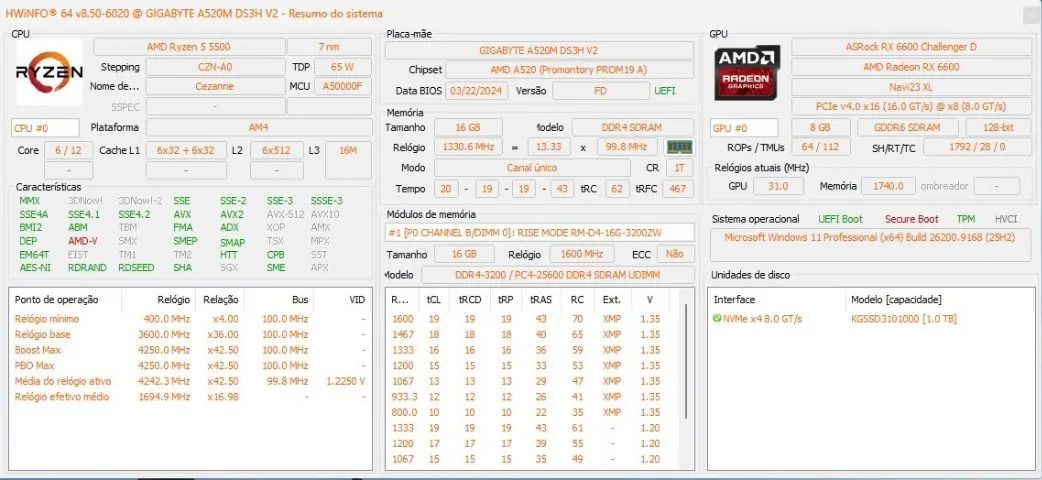Select the module type 'DDR4-3200 / PC4-25600' field
The height and width of the screenshot is (480, 1042).
pyautogui.click(x=558, y=275)
